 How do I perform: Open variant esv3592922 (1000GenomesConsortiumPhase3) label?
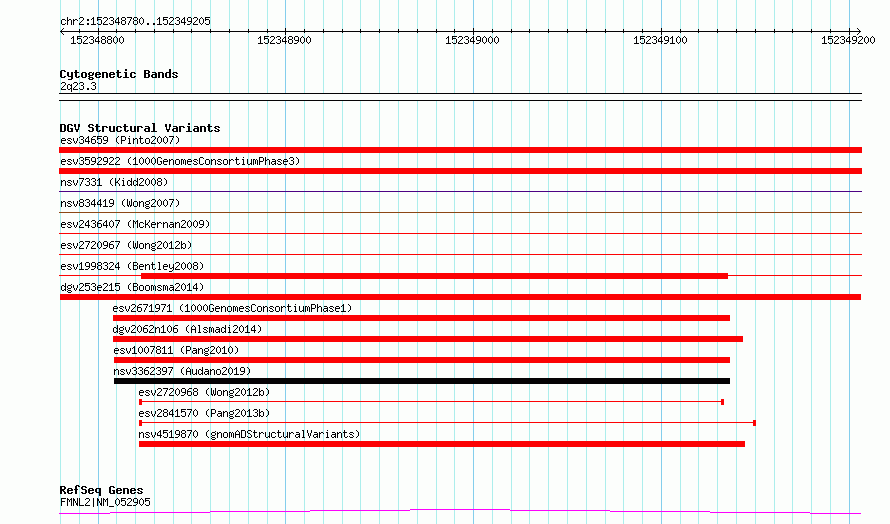pyautogui.click(x=180, y=161)
